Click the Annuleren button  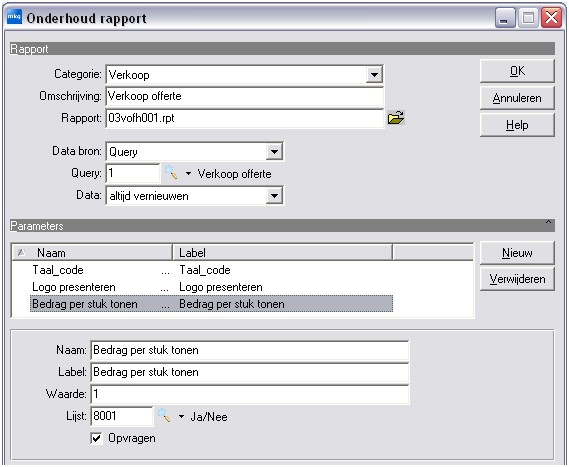click(517, 98)
